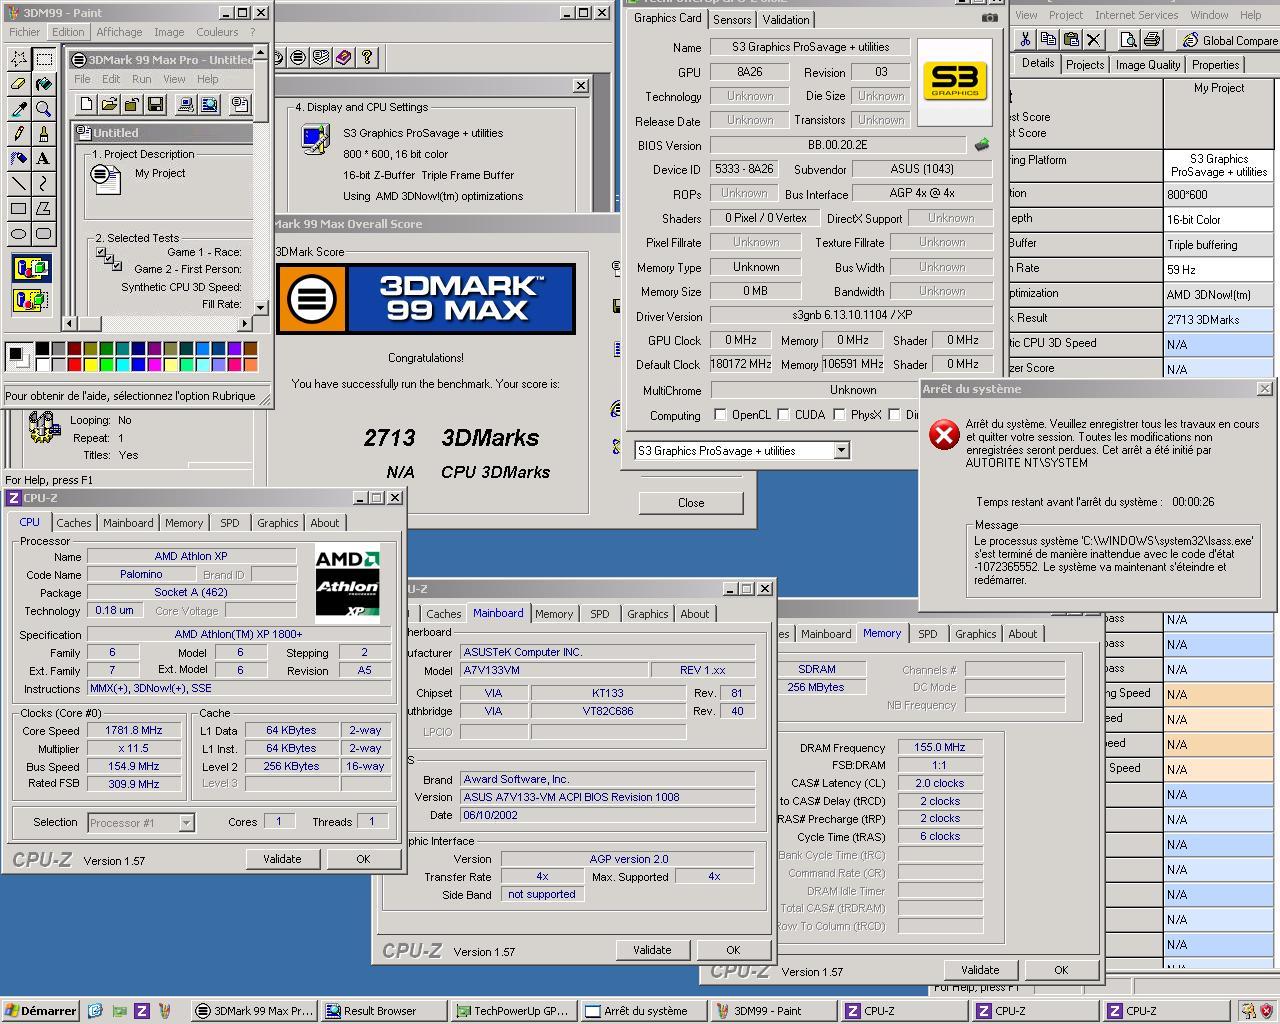The width and height of the screenshot is (1280, 1024).
Task: Pick the Text tool in Paint
Action: 44,159
